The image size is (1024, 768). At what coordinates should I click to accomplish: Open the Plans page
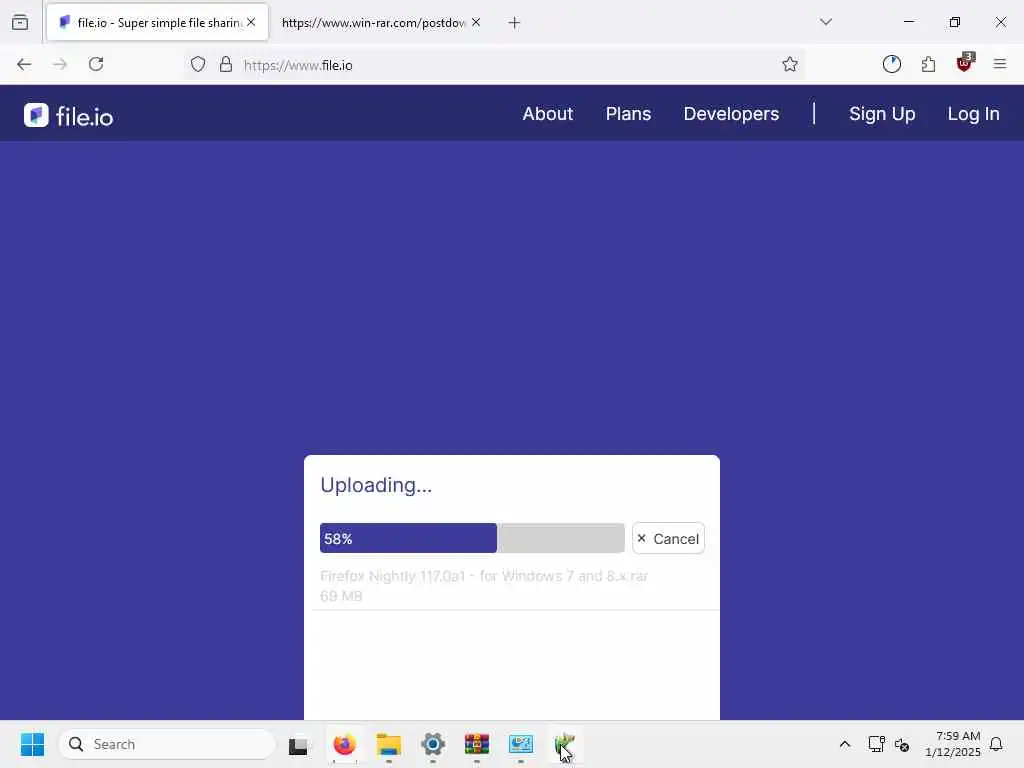(628, 114)
